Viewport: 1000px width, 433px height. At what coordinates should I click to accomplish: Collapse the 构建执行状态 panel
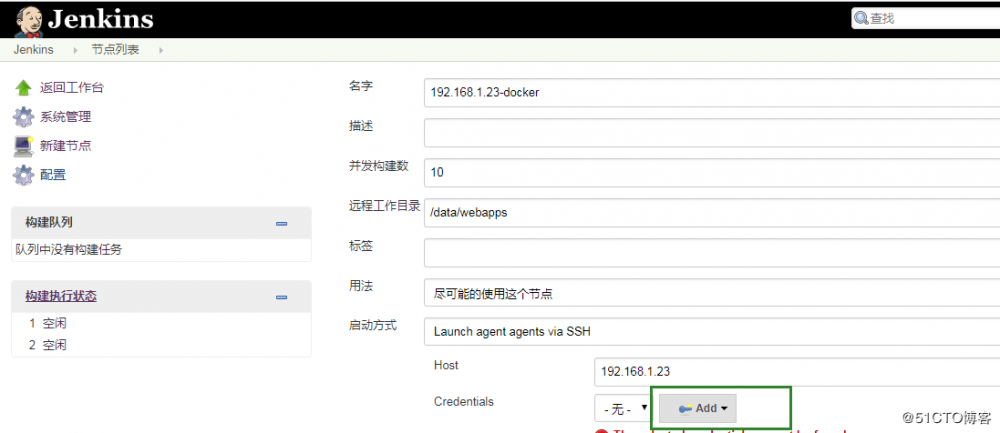[x=281, y=297]
